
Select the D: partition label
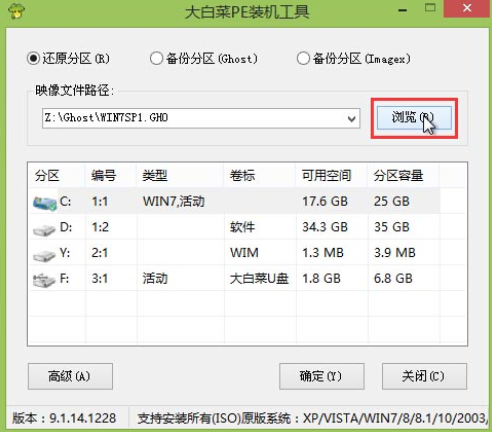tap(66, 227)
